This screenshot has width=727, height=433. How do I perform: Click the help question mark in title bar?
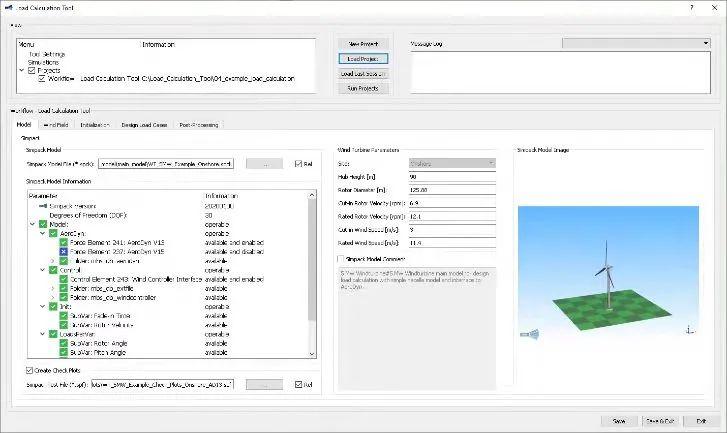pyautogui.click(x=692, y=7)
